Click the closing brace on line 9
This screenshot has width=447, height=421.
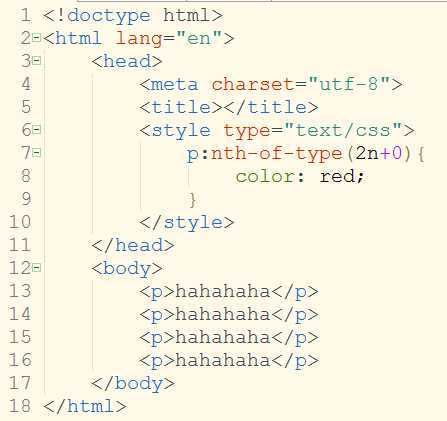(193, 199)
